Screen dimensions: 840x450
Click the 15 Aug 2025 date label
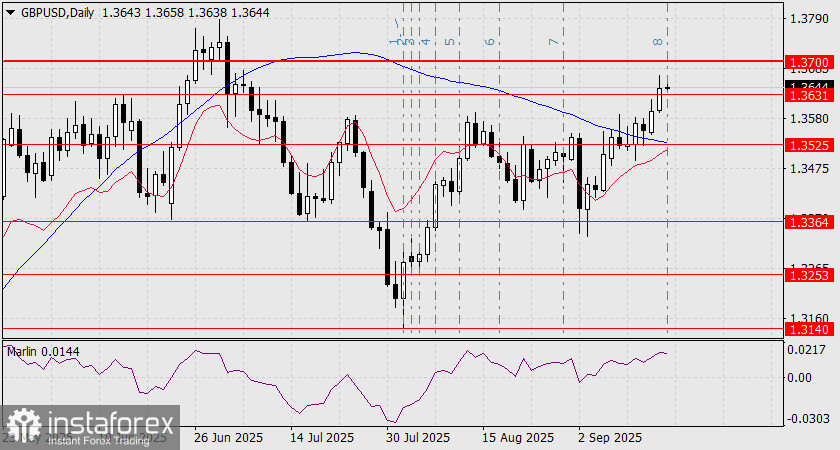[518, 437]
